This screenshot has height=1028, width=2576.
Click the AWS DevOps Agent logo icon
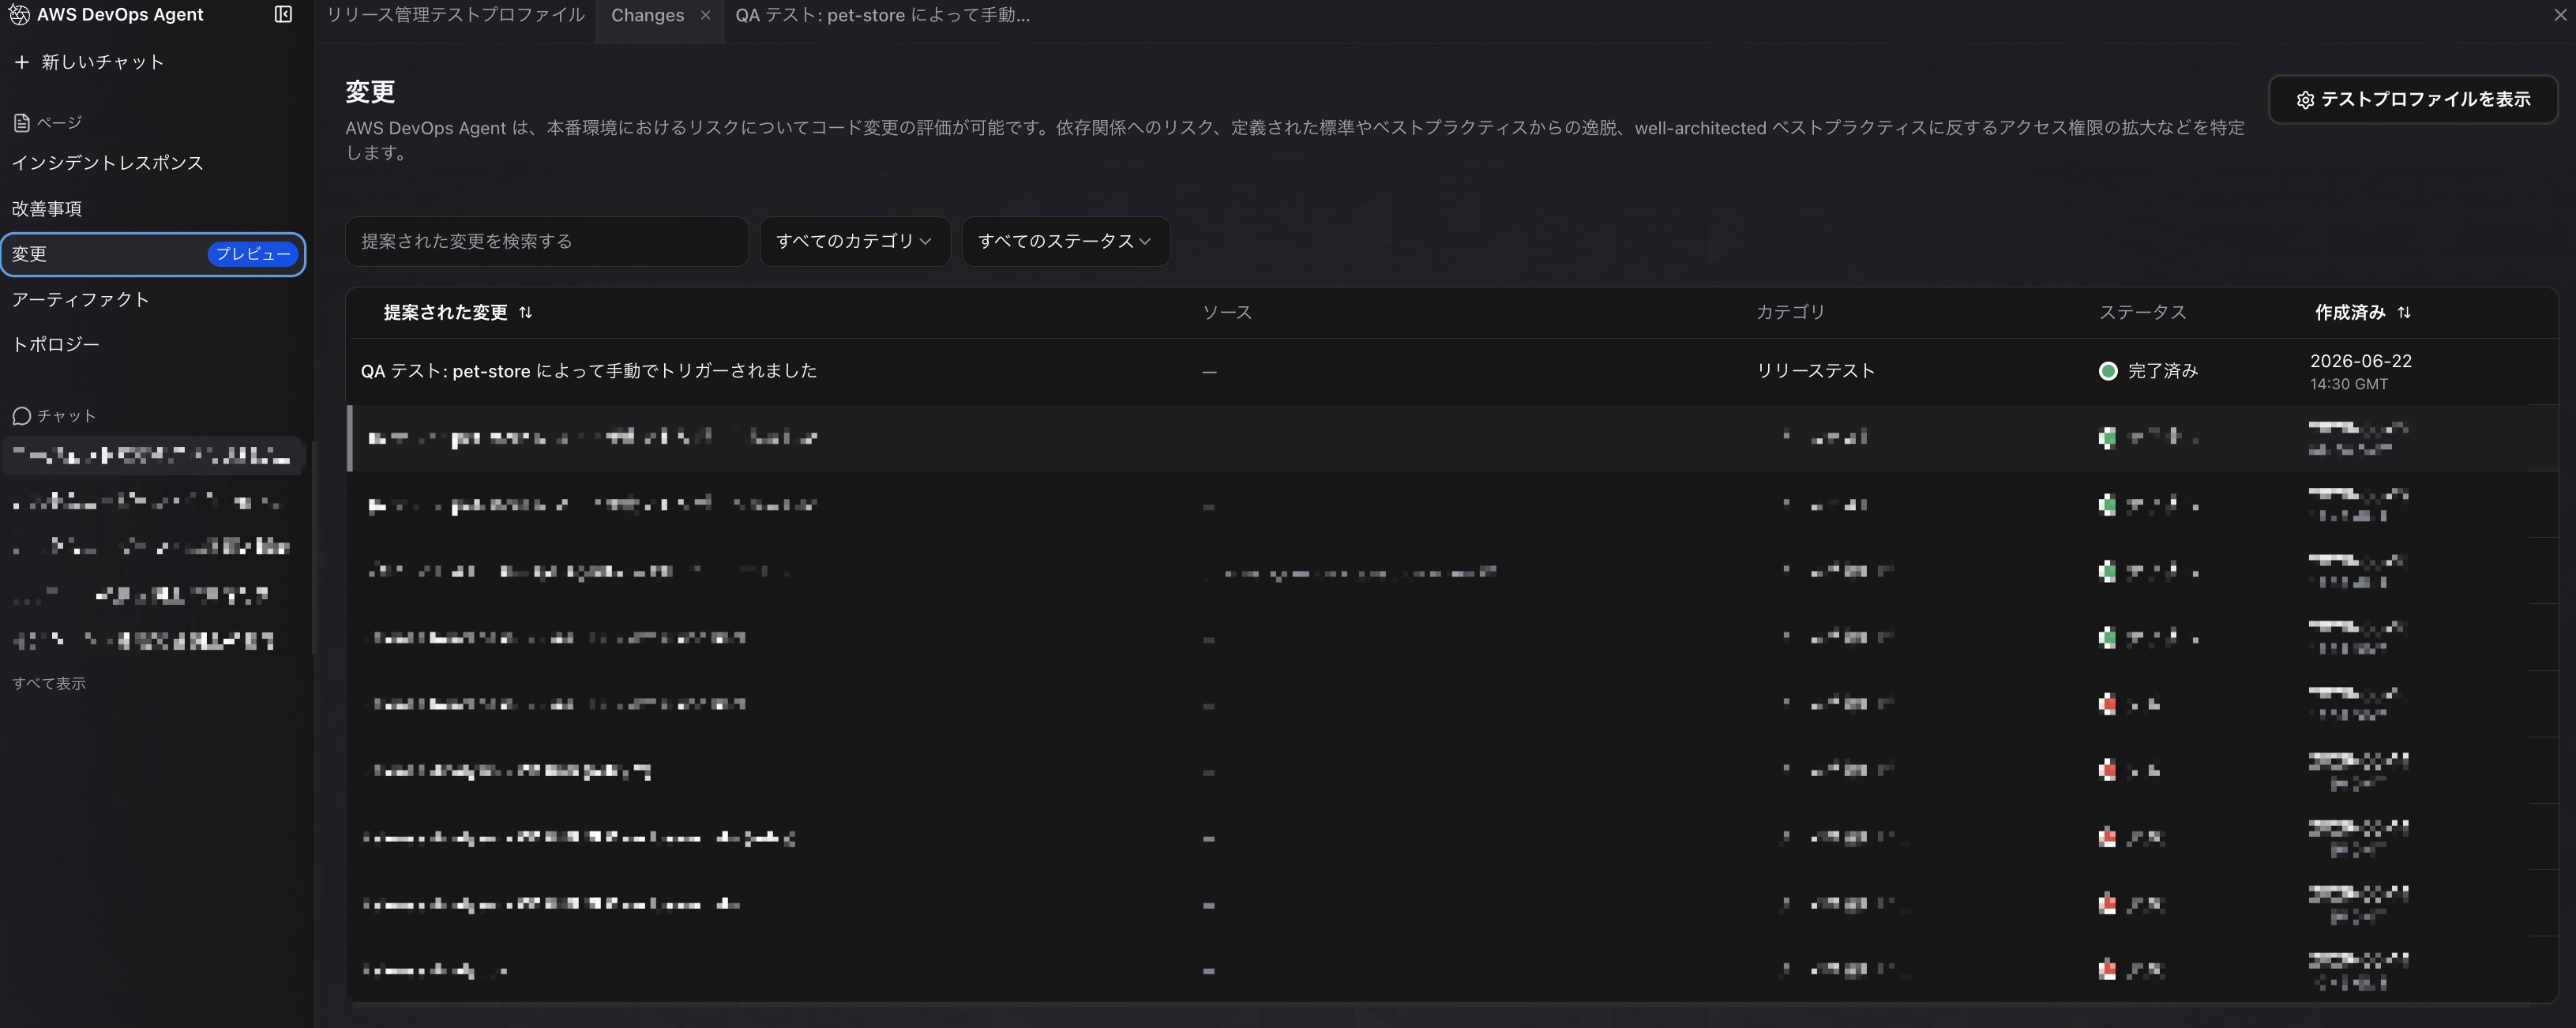click(x=19, y=15)
